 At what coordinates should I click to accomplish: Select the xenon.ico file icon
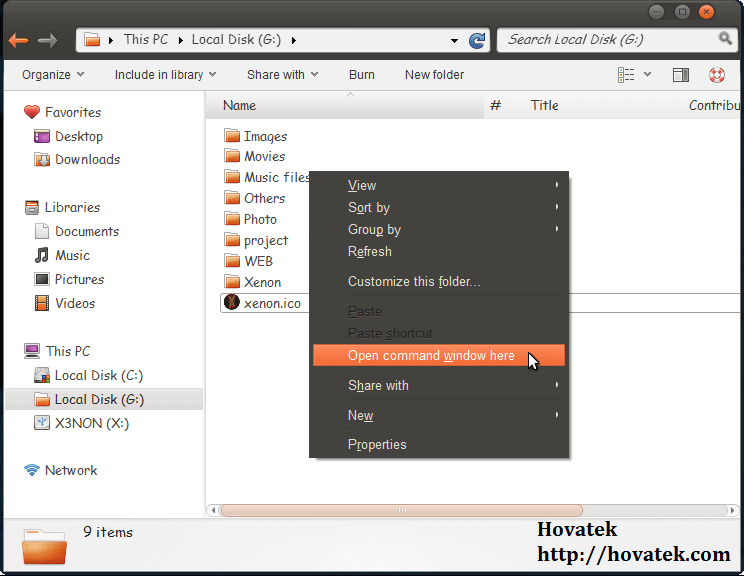click(x=232, y=303)
